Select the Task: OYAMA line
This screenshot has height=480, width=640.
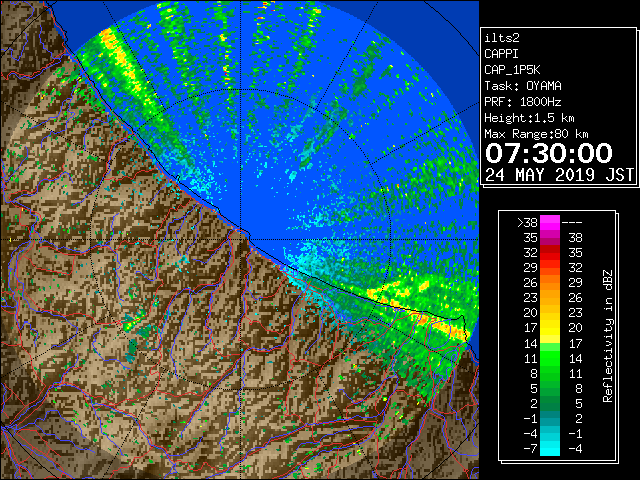[523, 86]
